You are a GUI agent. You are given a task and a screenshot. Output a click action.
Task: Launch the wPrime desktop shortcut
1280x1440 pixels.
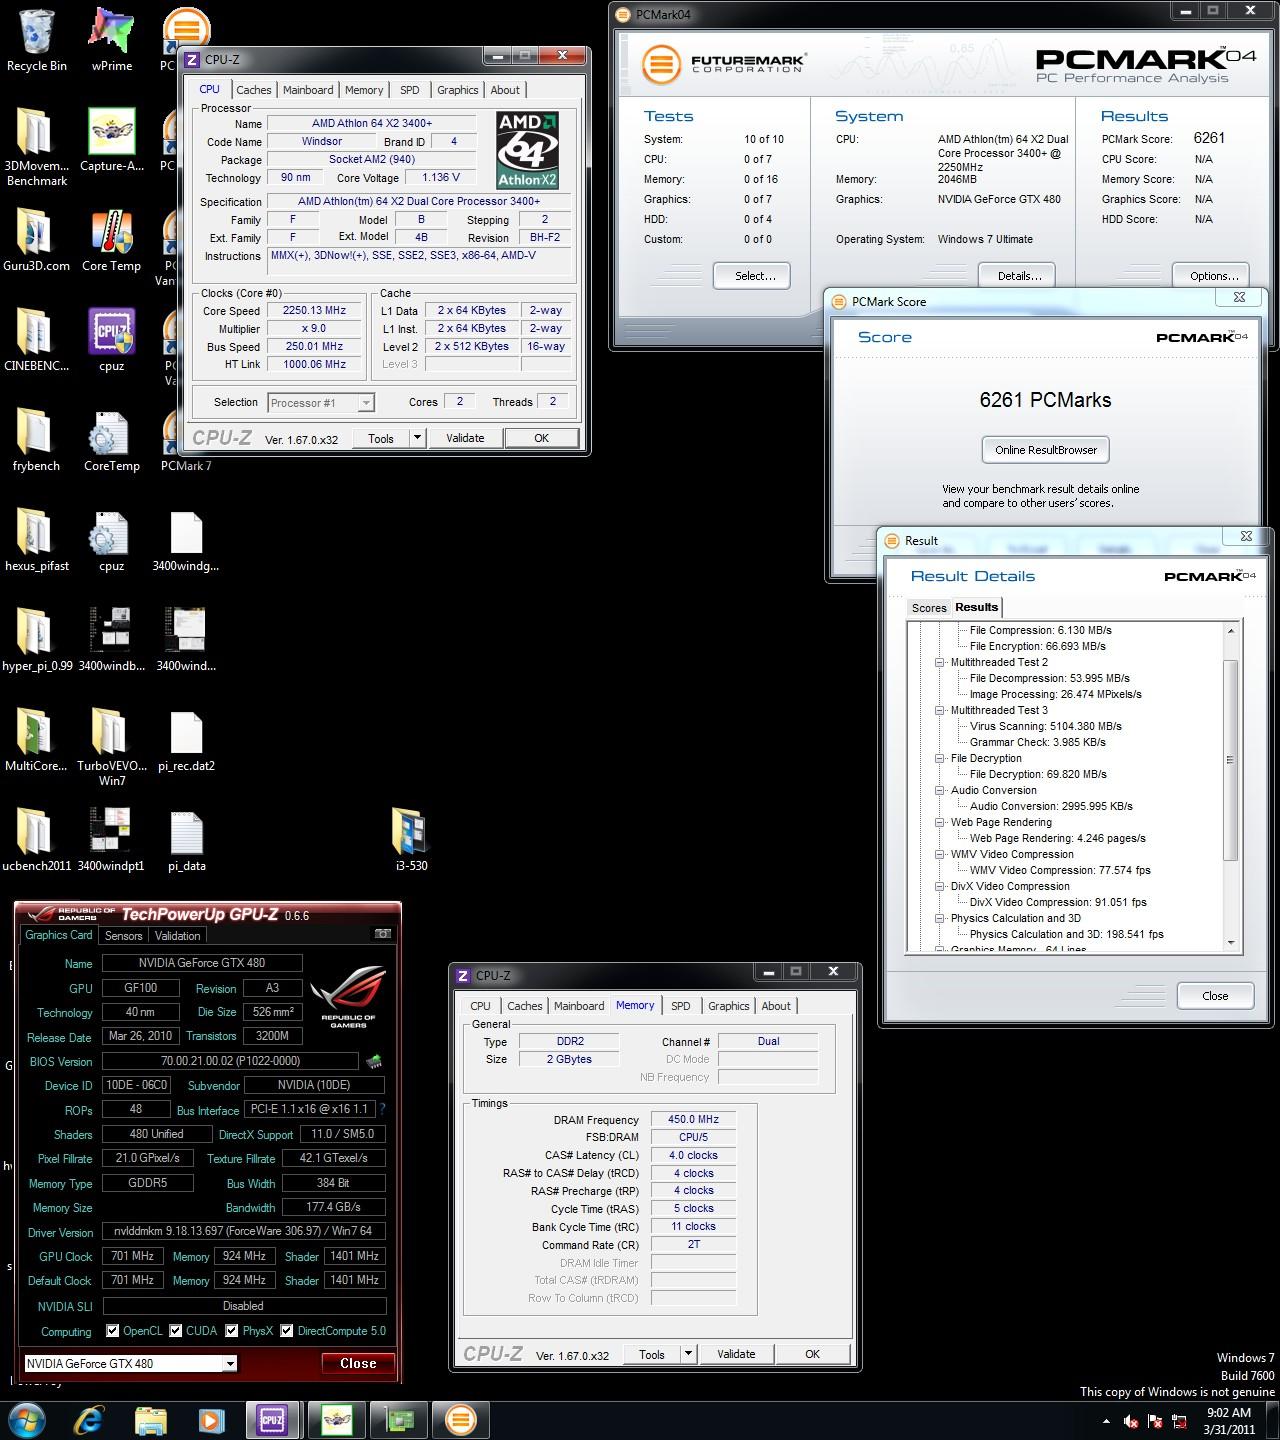[111, 40]
